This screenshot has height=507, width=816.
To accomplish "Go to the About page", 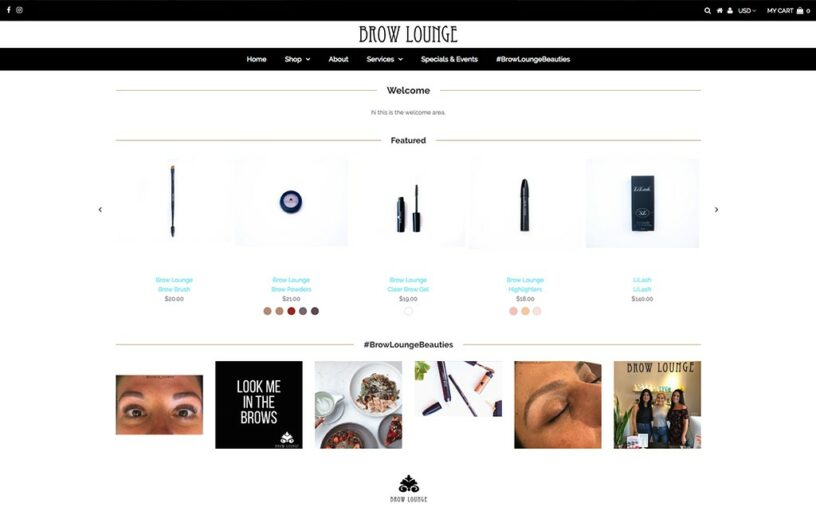I will pos(338,59).
